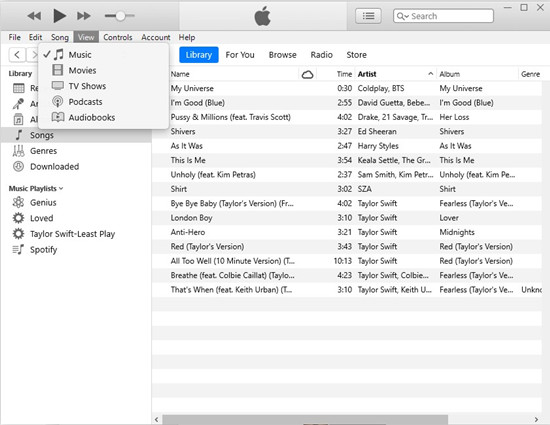Click the scroll right arrow
550x425 pixels.
536,419
